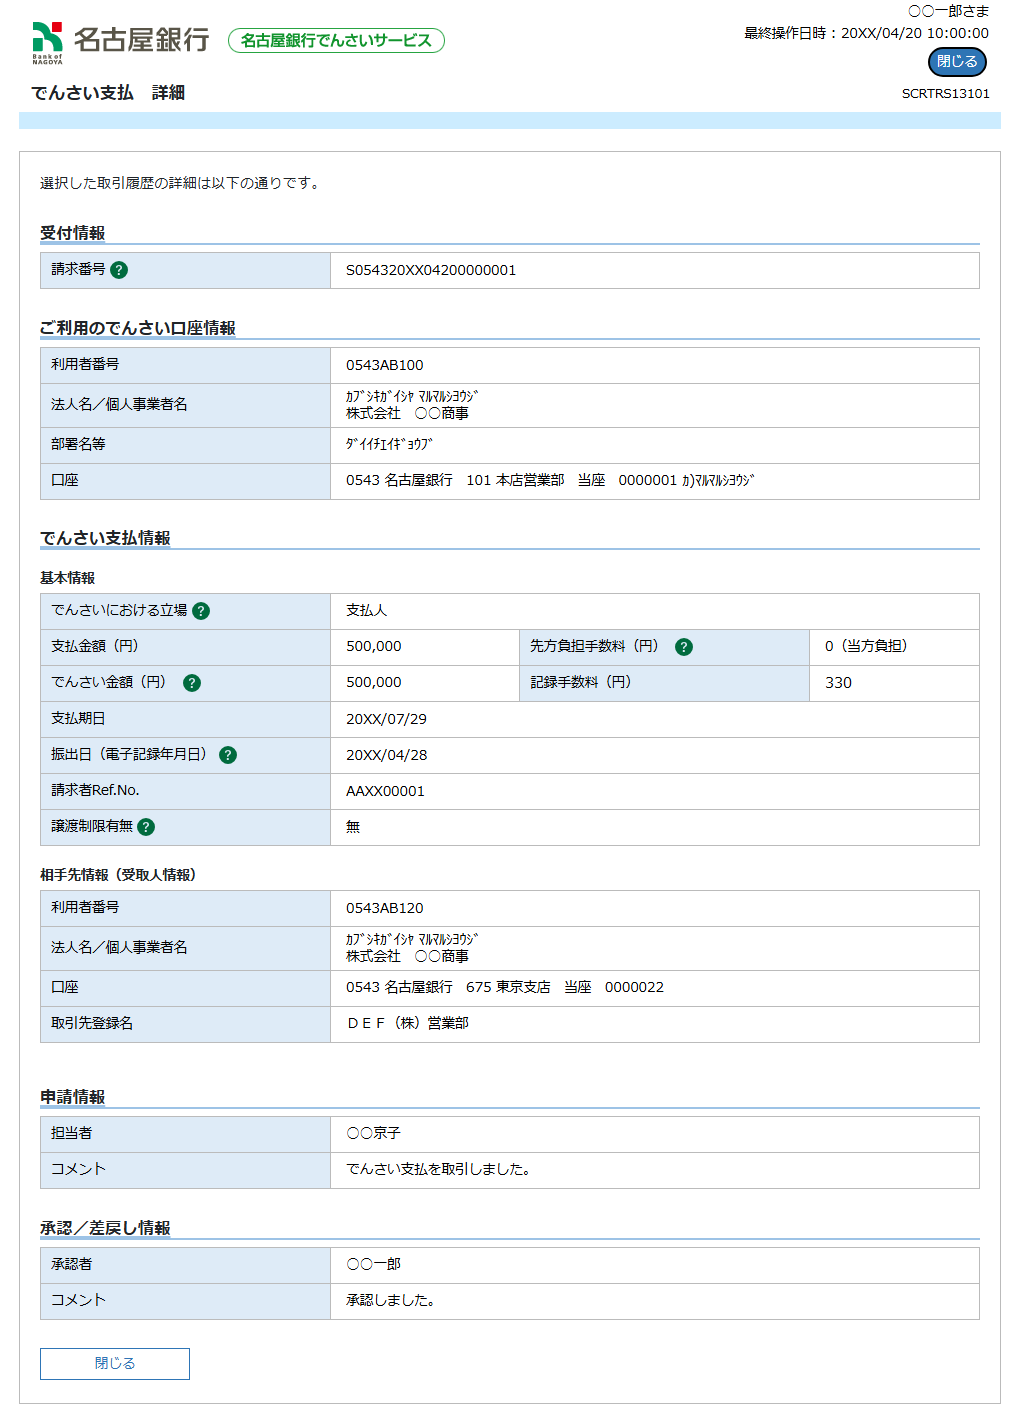Open help icon next to 請求番号
Viewport: 1020px width, 1414px height.
tap(119, 270)
